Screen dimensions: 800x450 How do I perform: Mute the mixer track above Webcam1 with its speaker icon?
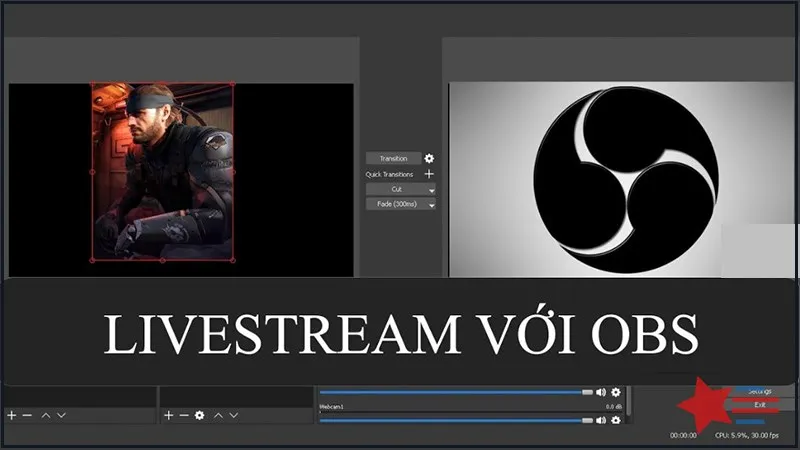[x=601, y=392]
